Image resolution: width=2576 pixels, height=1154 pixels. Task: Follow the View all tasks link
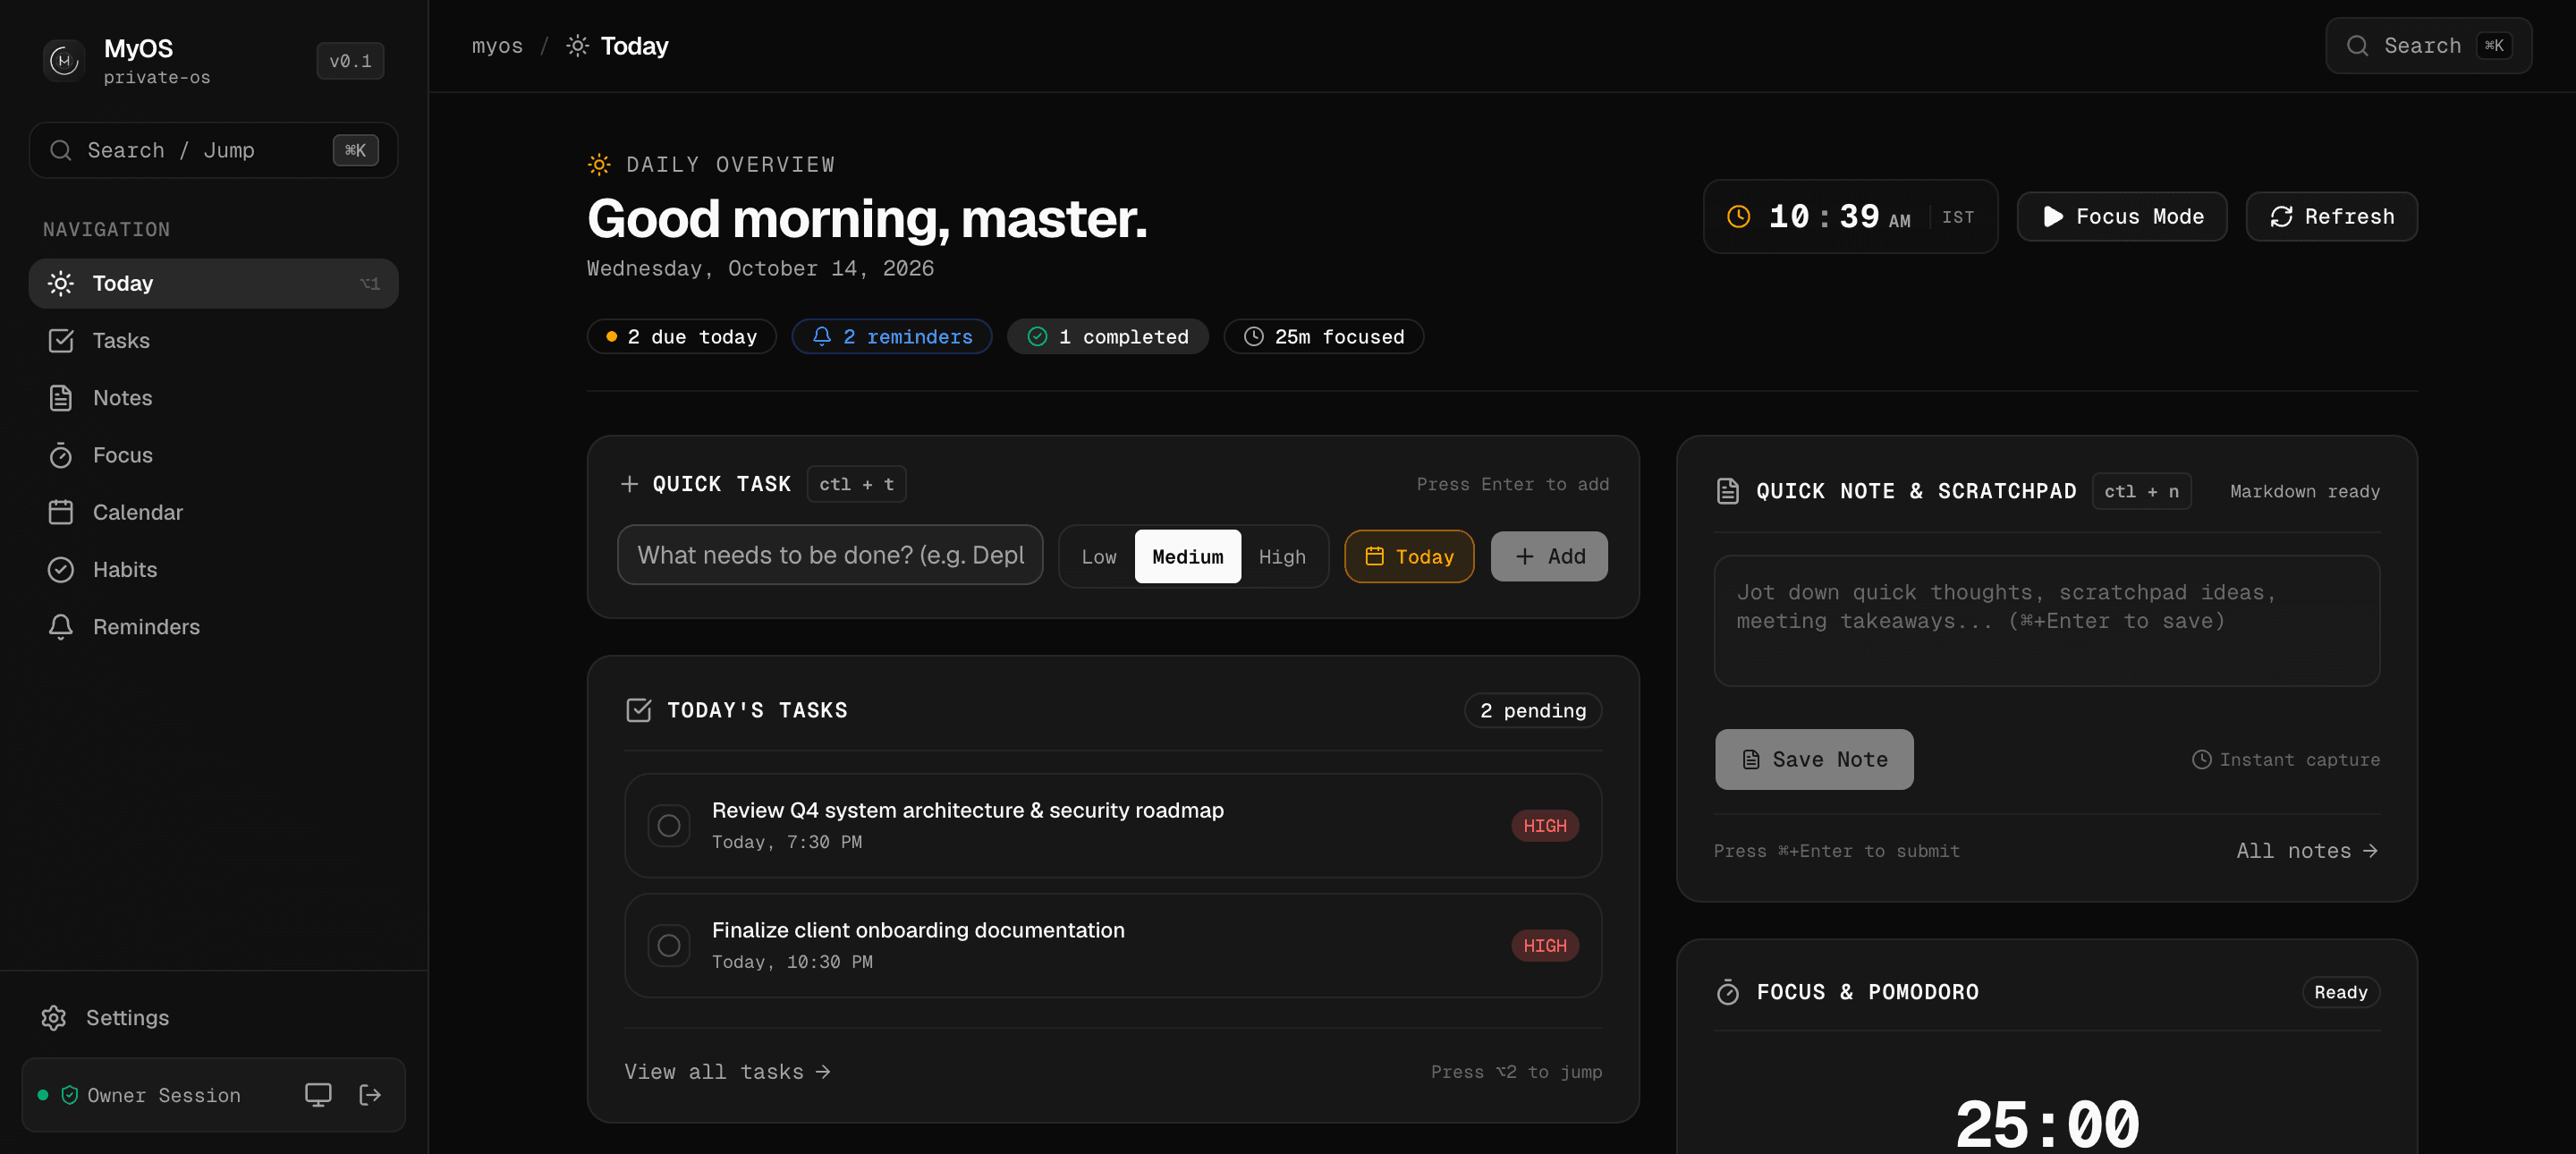pos(728,1072)
